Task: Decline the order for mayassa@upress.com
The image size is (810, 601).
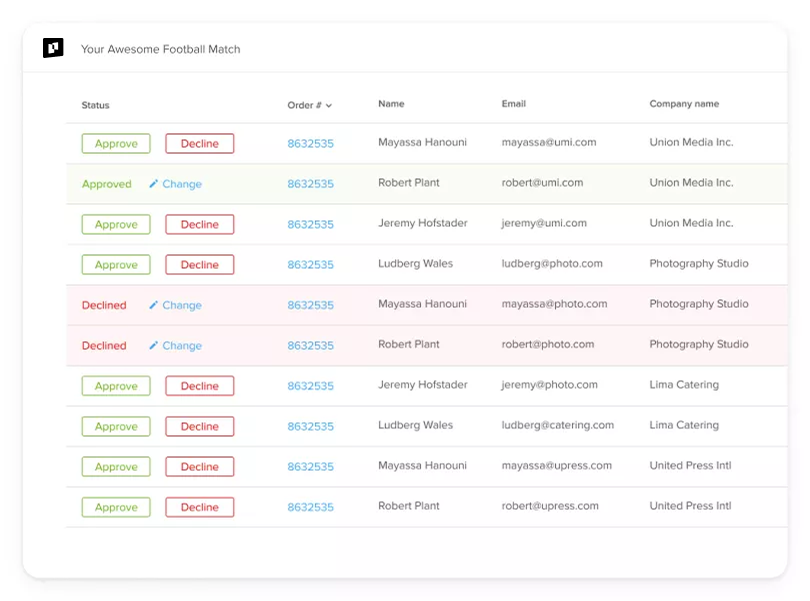Action: coord(199,467)
